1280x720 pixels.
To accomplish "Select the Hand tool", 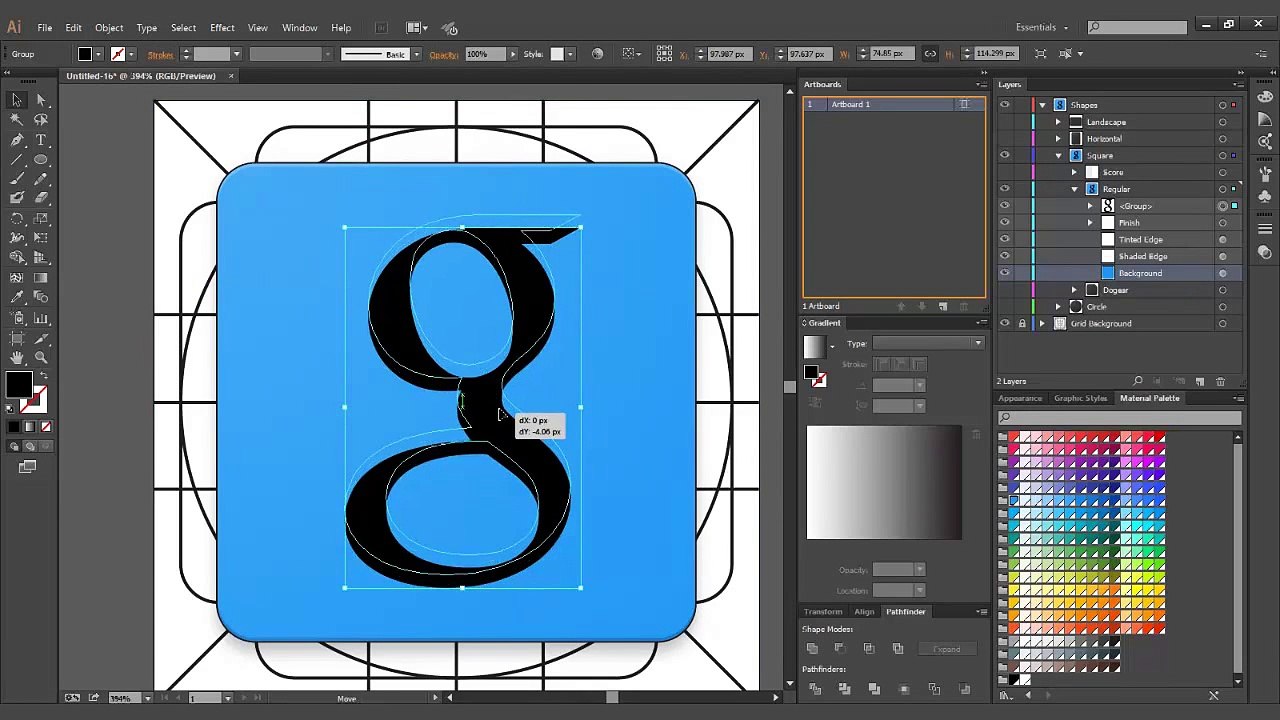I will pos(17,358).
